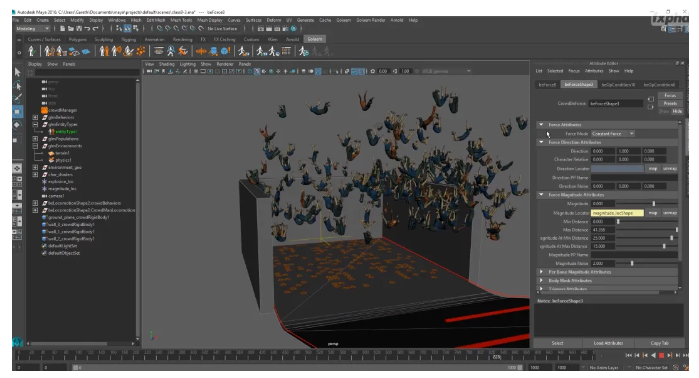699x378 pixels.
Task: Open the Deform menu
Action: click(274, 20)
